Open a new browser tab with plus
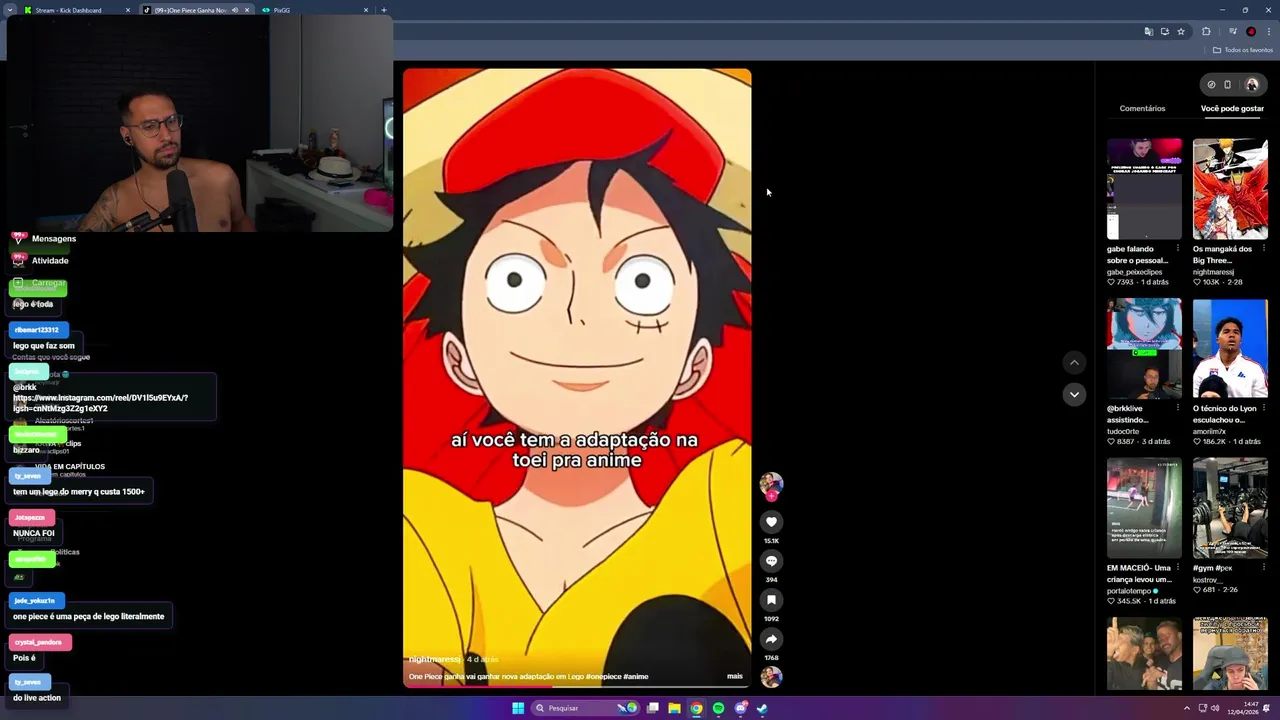The width and height of the screenshot is (1280, 720). click(x=384, y=10)
